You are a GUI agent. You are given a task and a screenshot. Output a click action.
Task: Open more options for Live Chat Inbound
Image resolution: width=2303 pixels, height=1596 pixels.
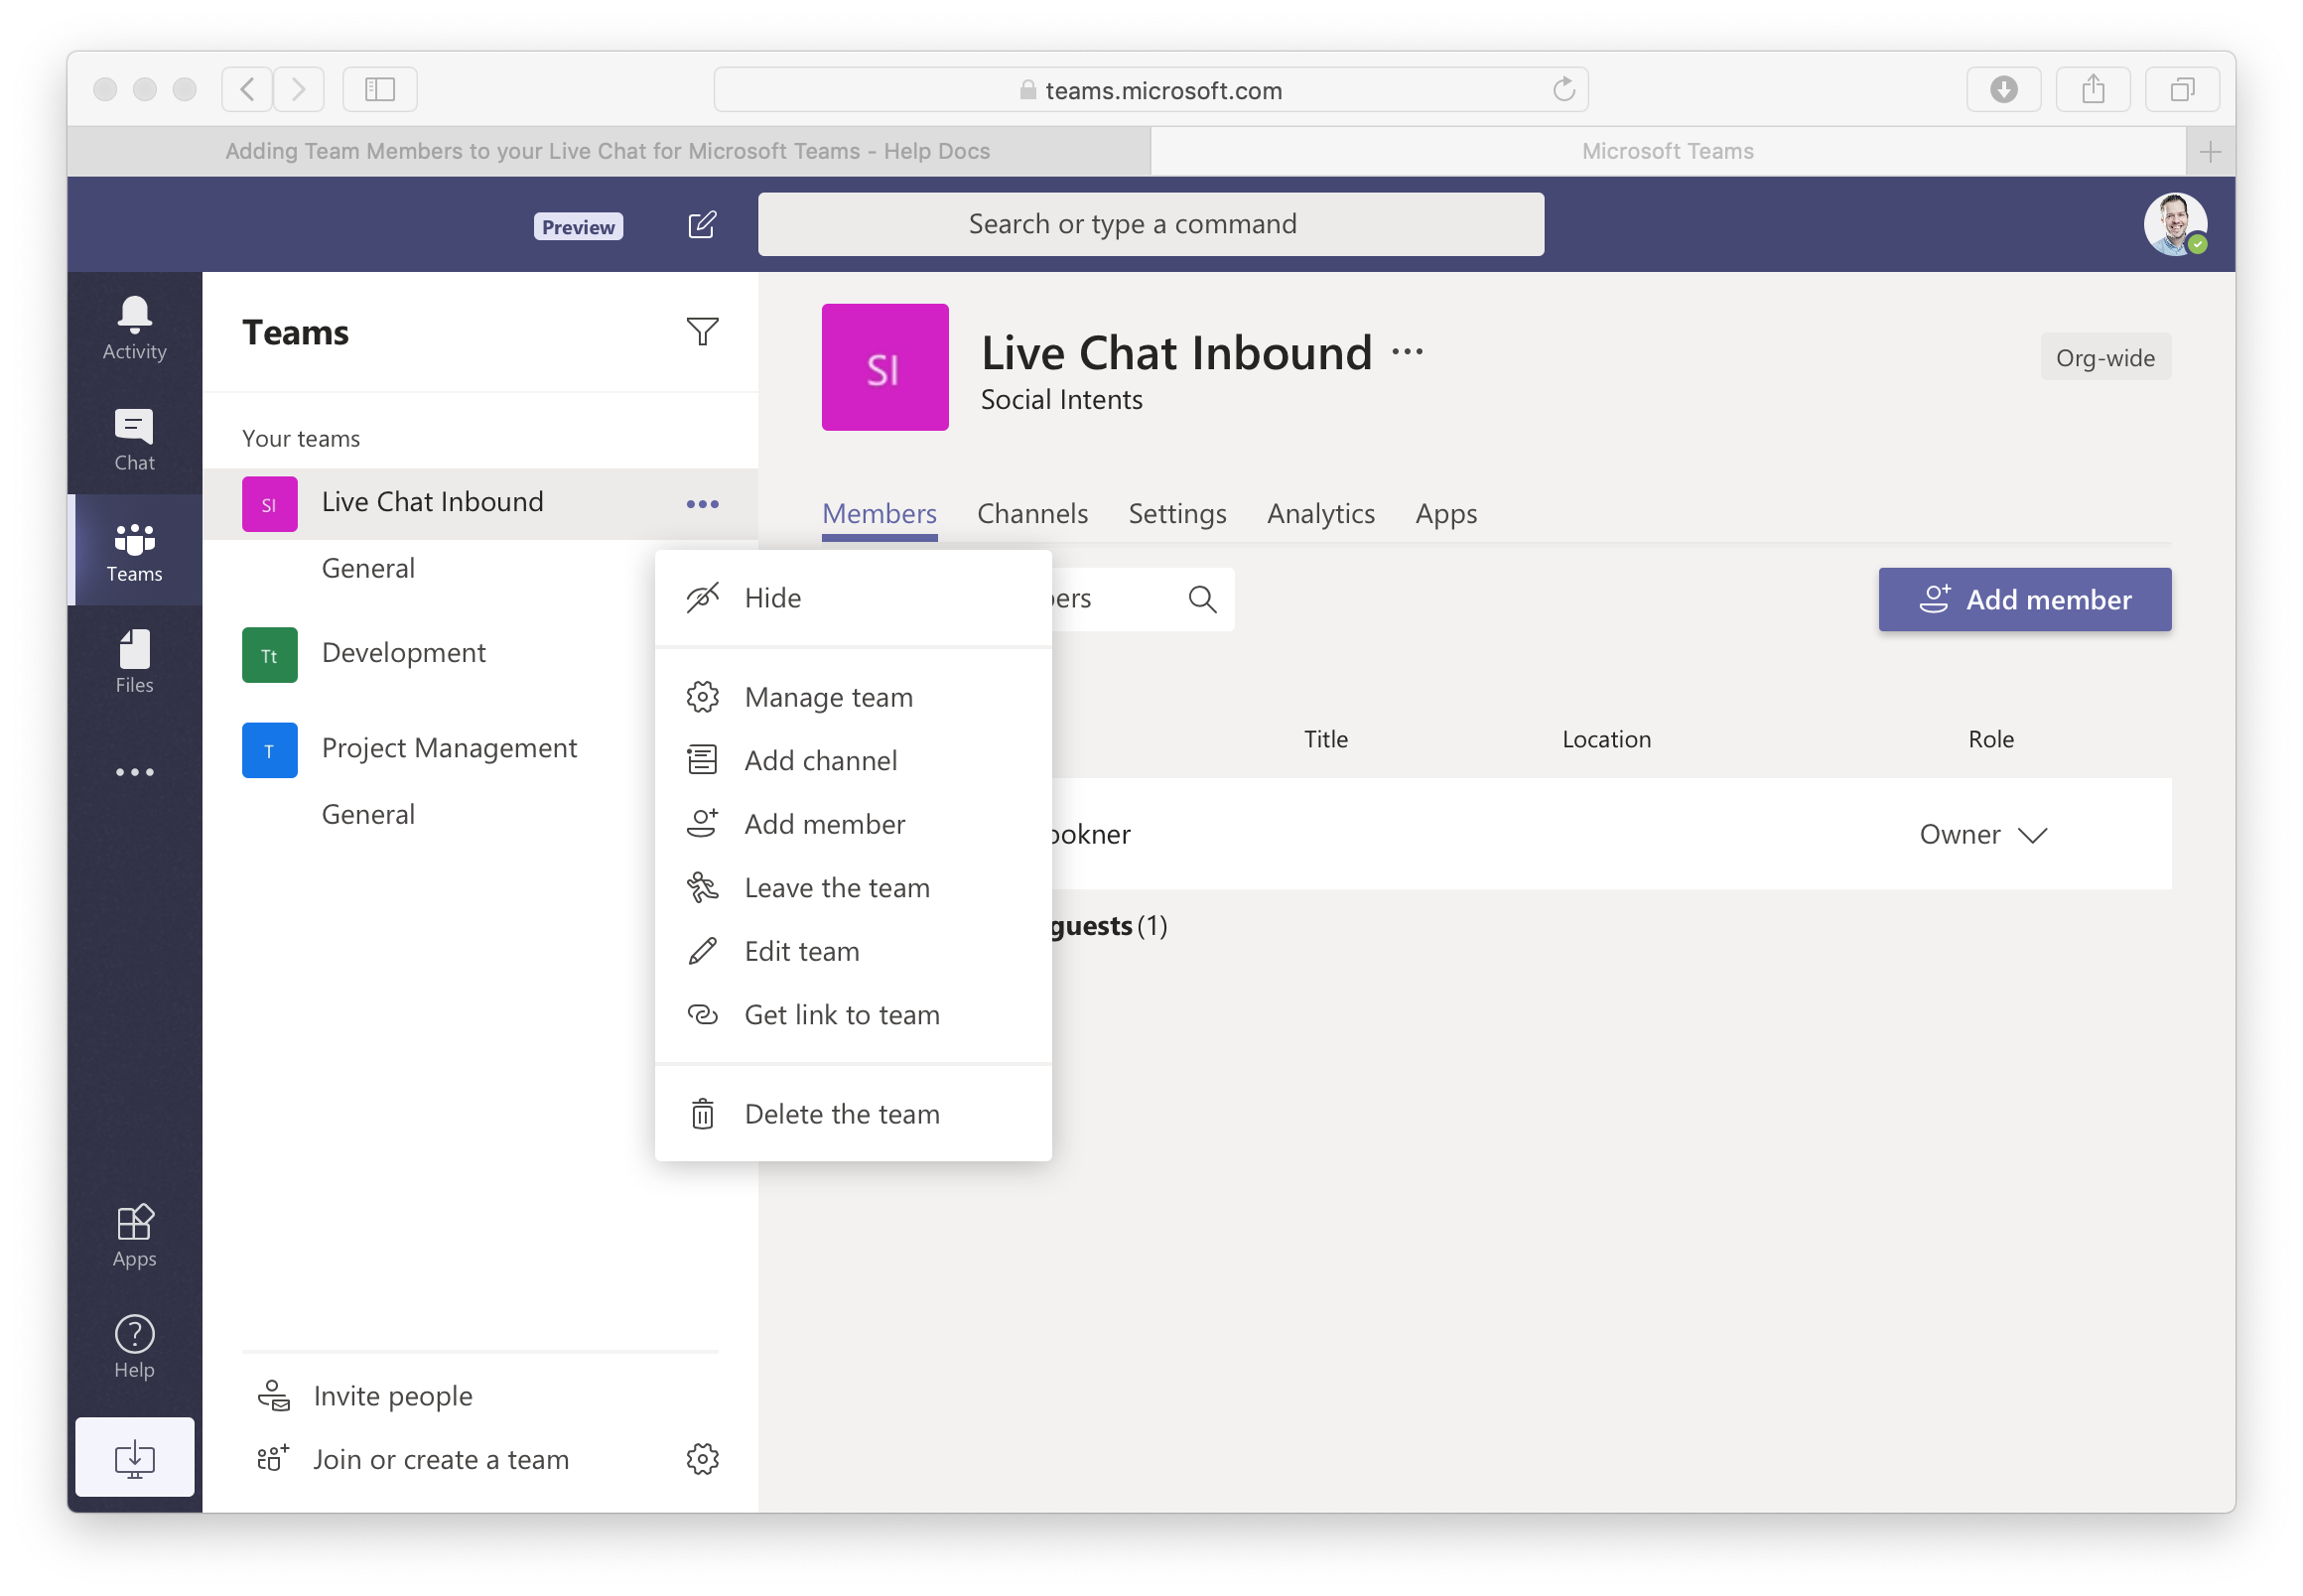click(x=703, y=503)
